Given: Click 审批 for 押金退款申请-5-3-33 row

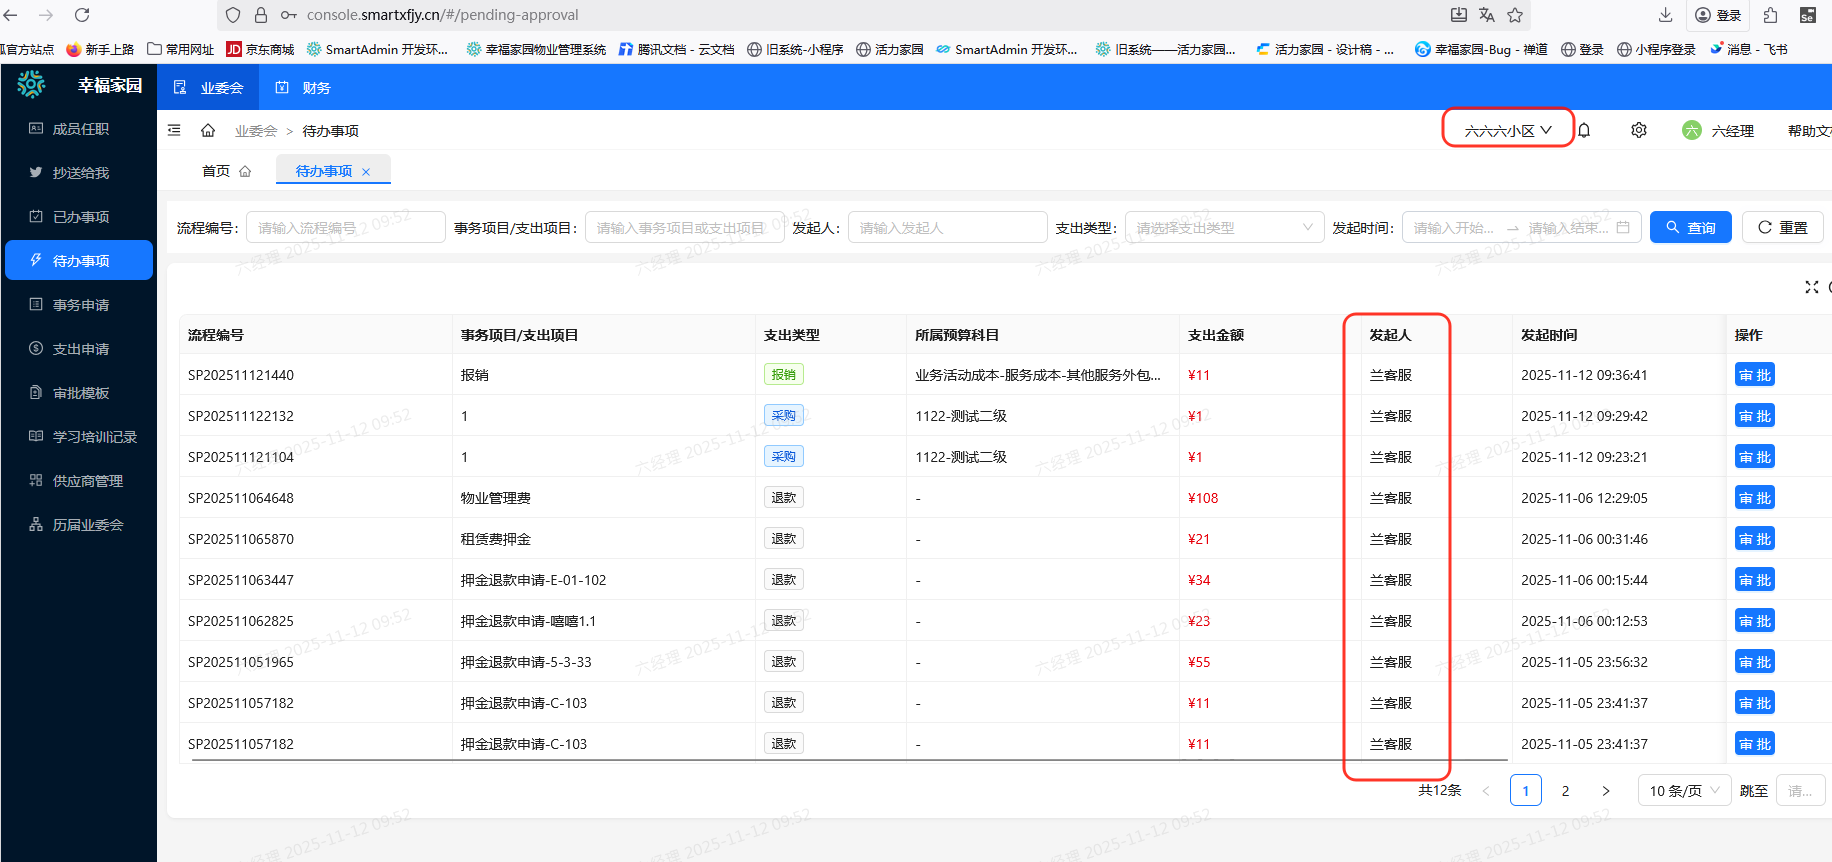Looking at the screenshot, I should 1754,662.
